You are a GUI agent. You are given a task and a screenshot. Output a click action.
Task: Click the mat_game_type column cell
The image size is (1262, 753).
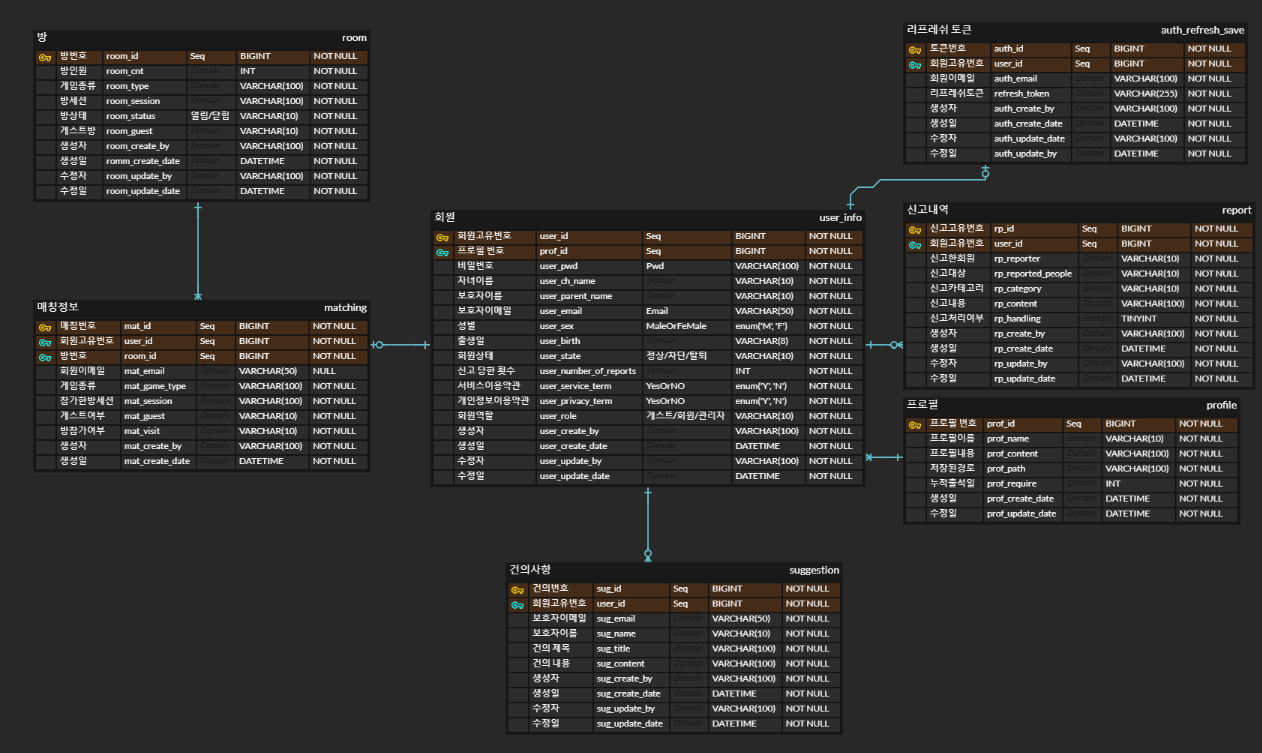(158, 386)
